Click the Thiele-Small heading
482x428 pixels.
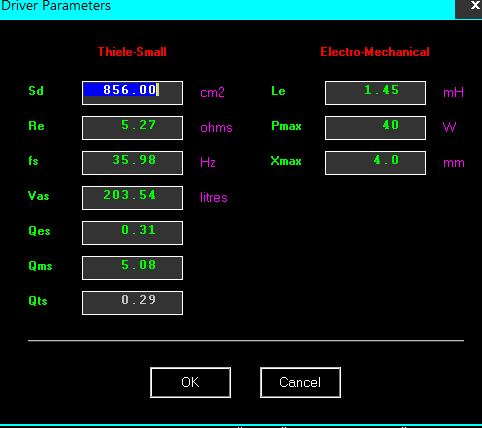point(132,52)
